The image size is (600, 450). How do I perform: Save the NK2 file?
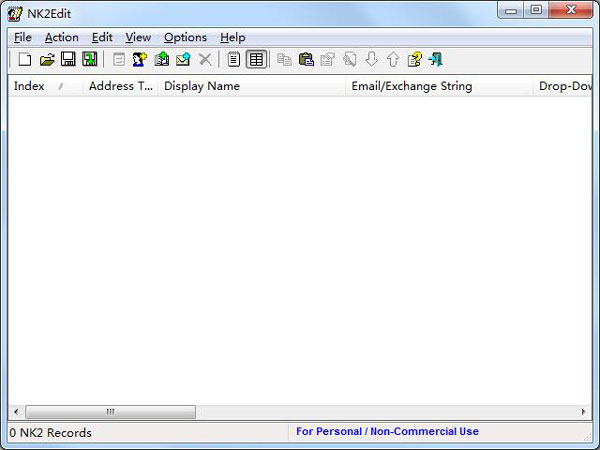pyautogui.click(x=68, y=60)
